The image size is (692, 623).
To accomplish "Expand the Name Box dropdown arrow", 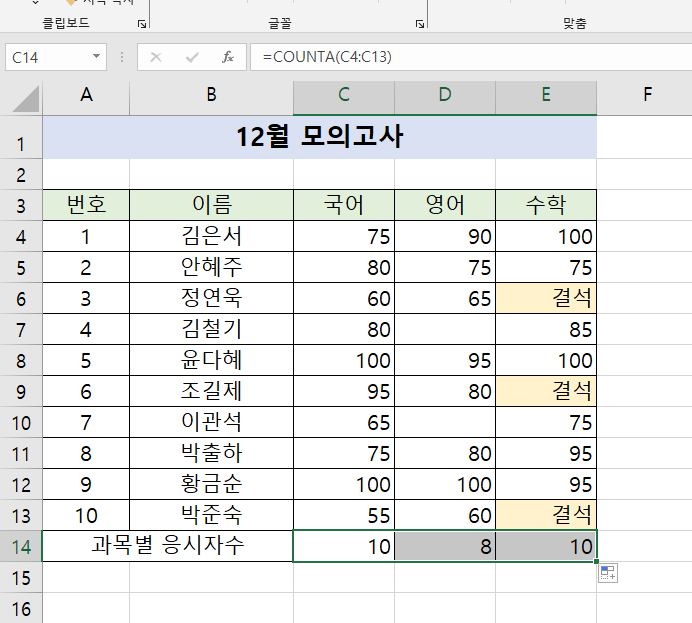I will [x=96, y=56].
